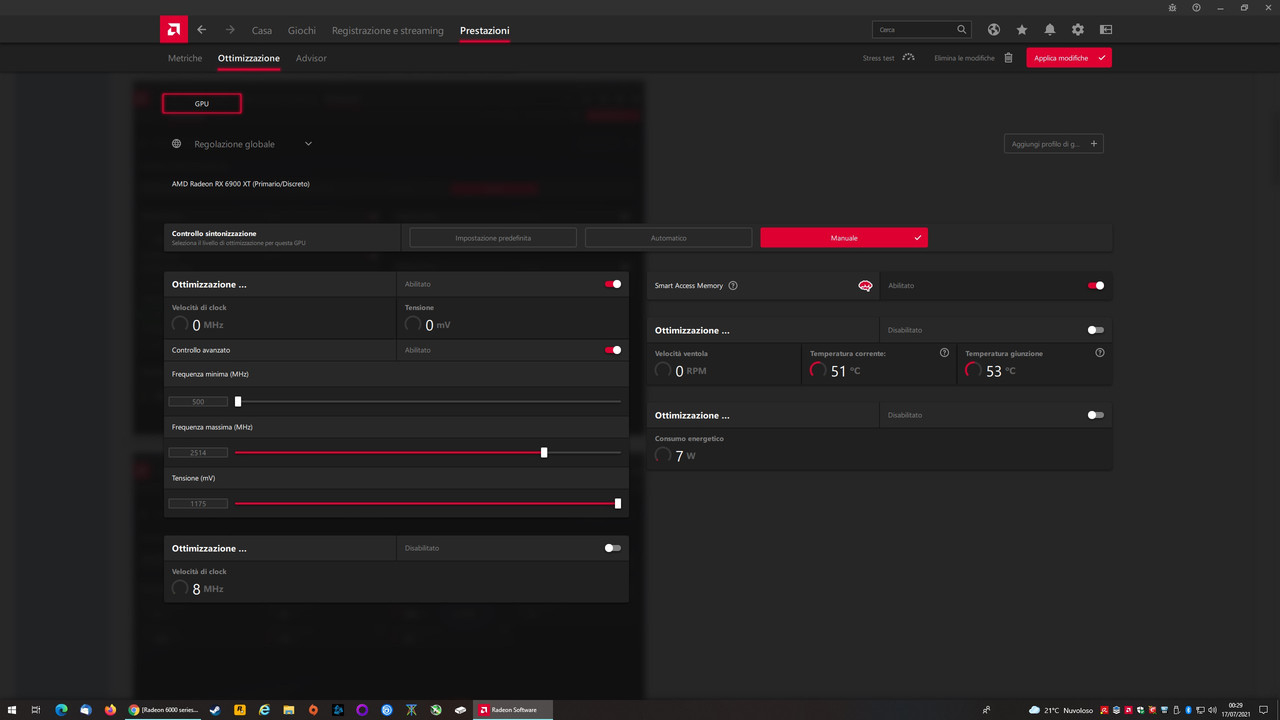Open Rockstar Games Launcher on taskbar
The height and width of the screenshot is (720, 1280).
click(240, 710)
